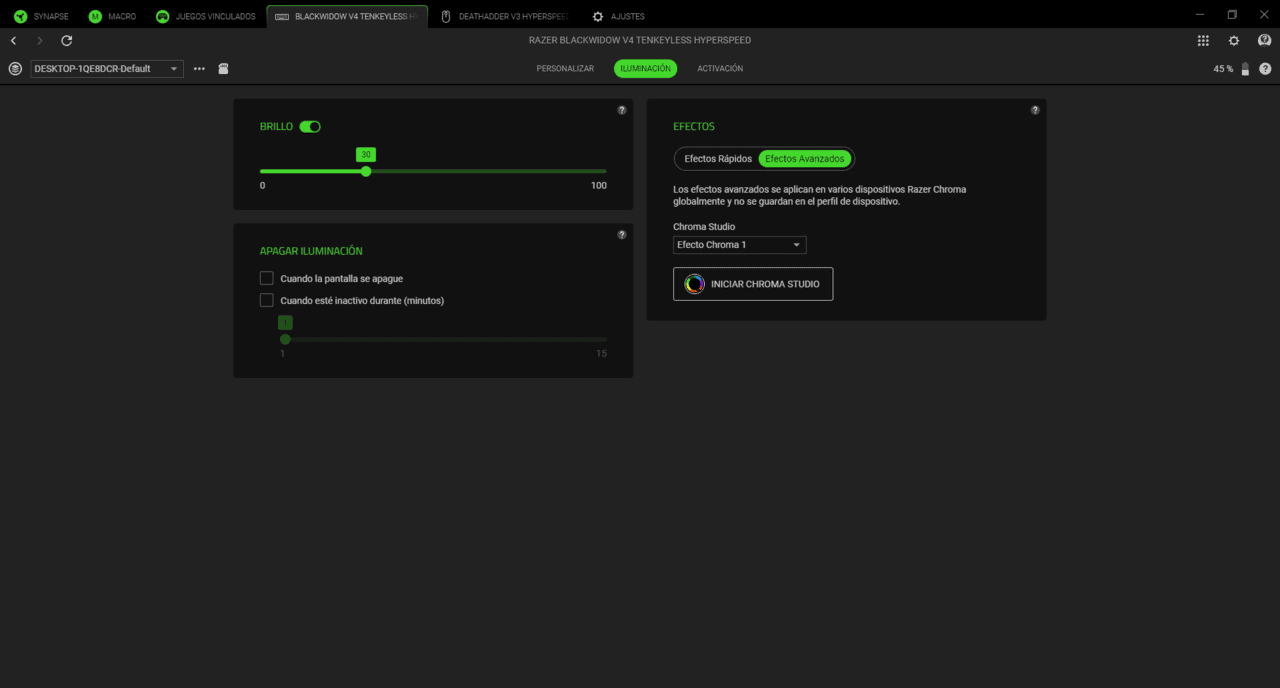1280x688 pixels.
Task: Click the keyboard icon on BlackWidow tab
Action: [282, 16]
